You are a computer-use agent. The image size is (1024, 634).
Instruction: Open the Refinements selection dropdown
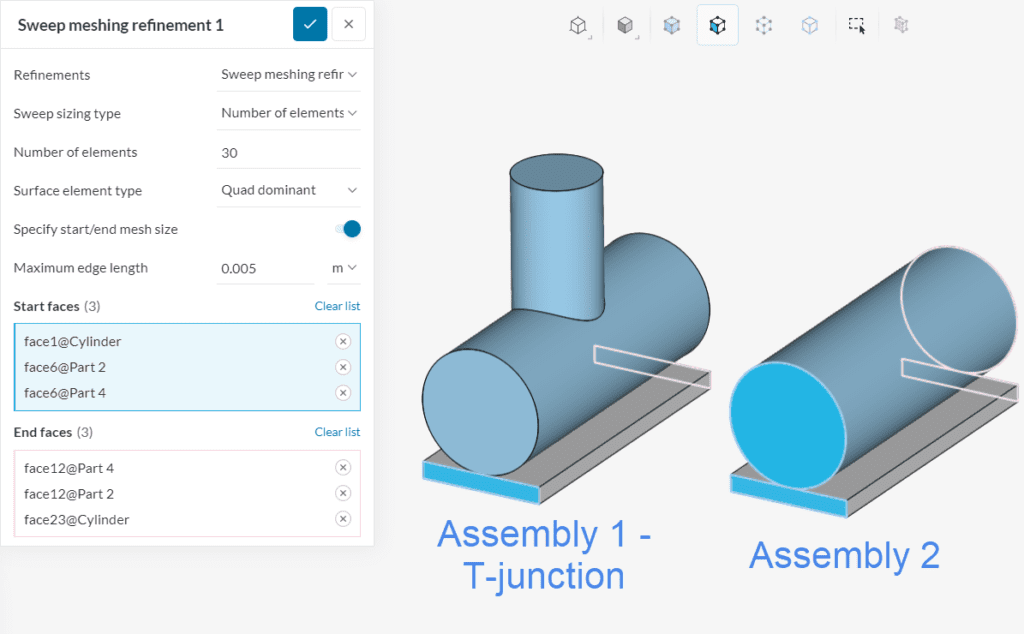tap(288, 74)
